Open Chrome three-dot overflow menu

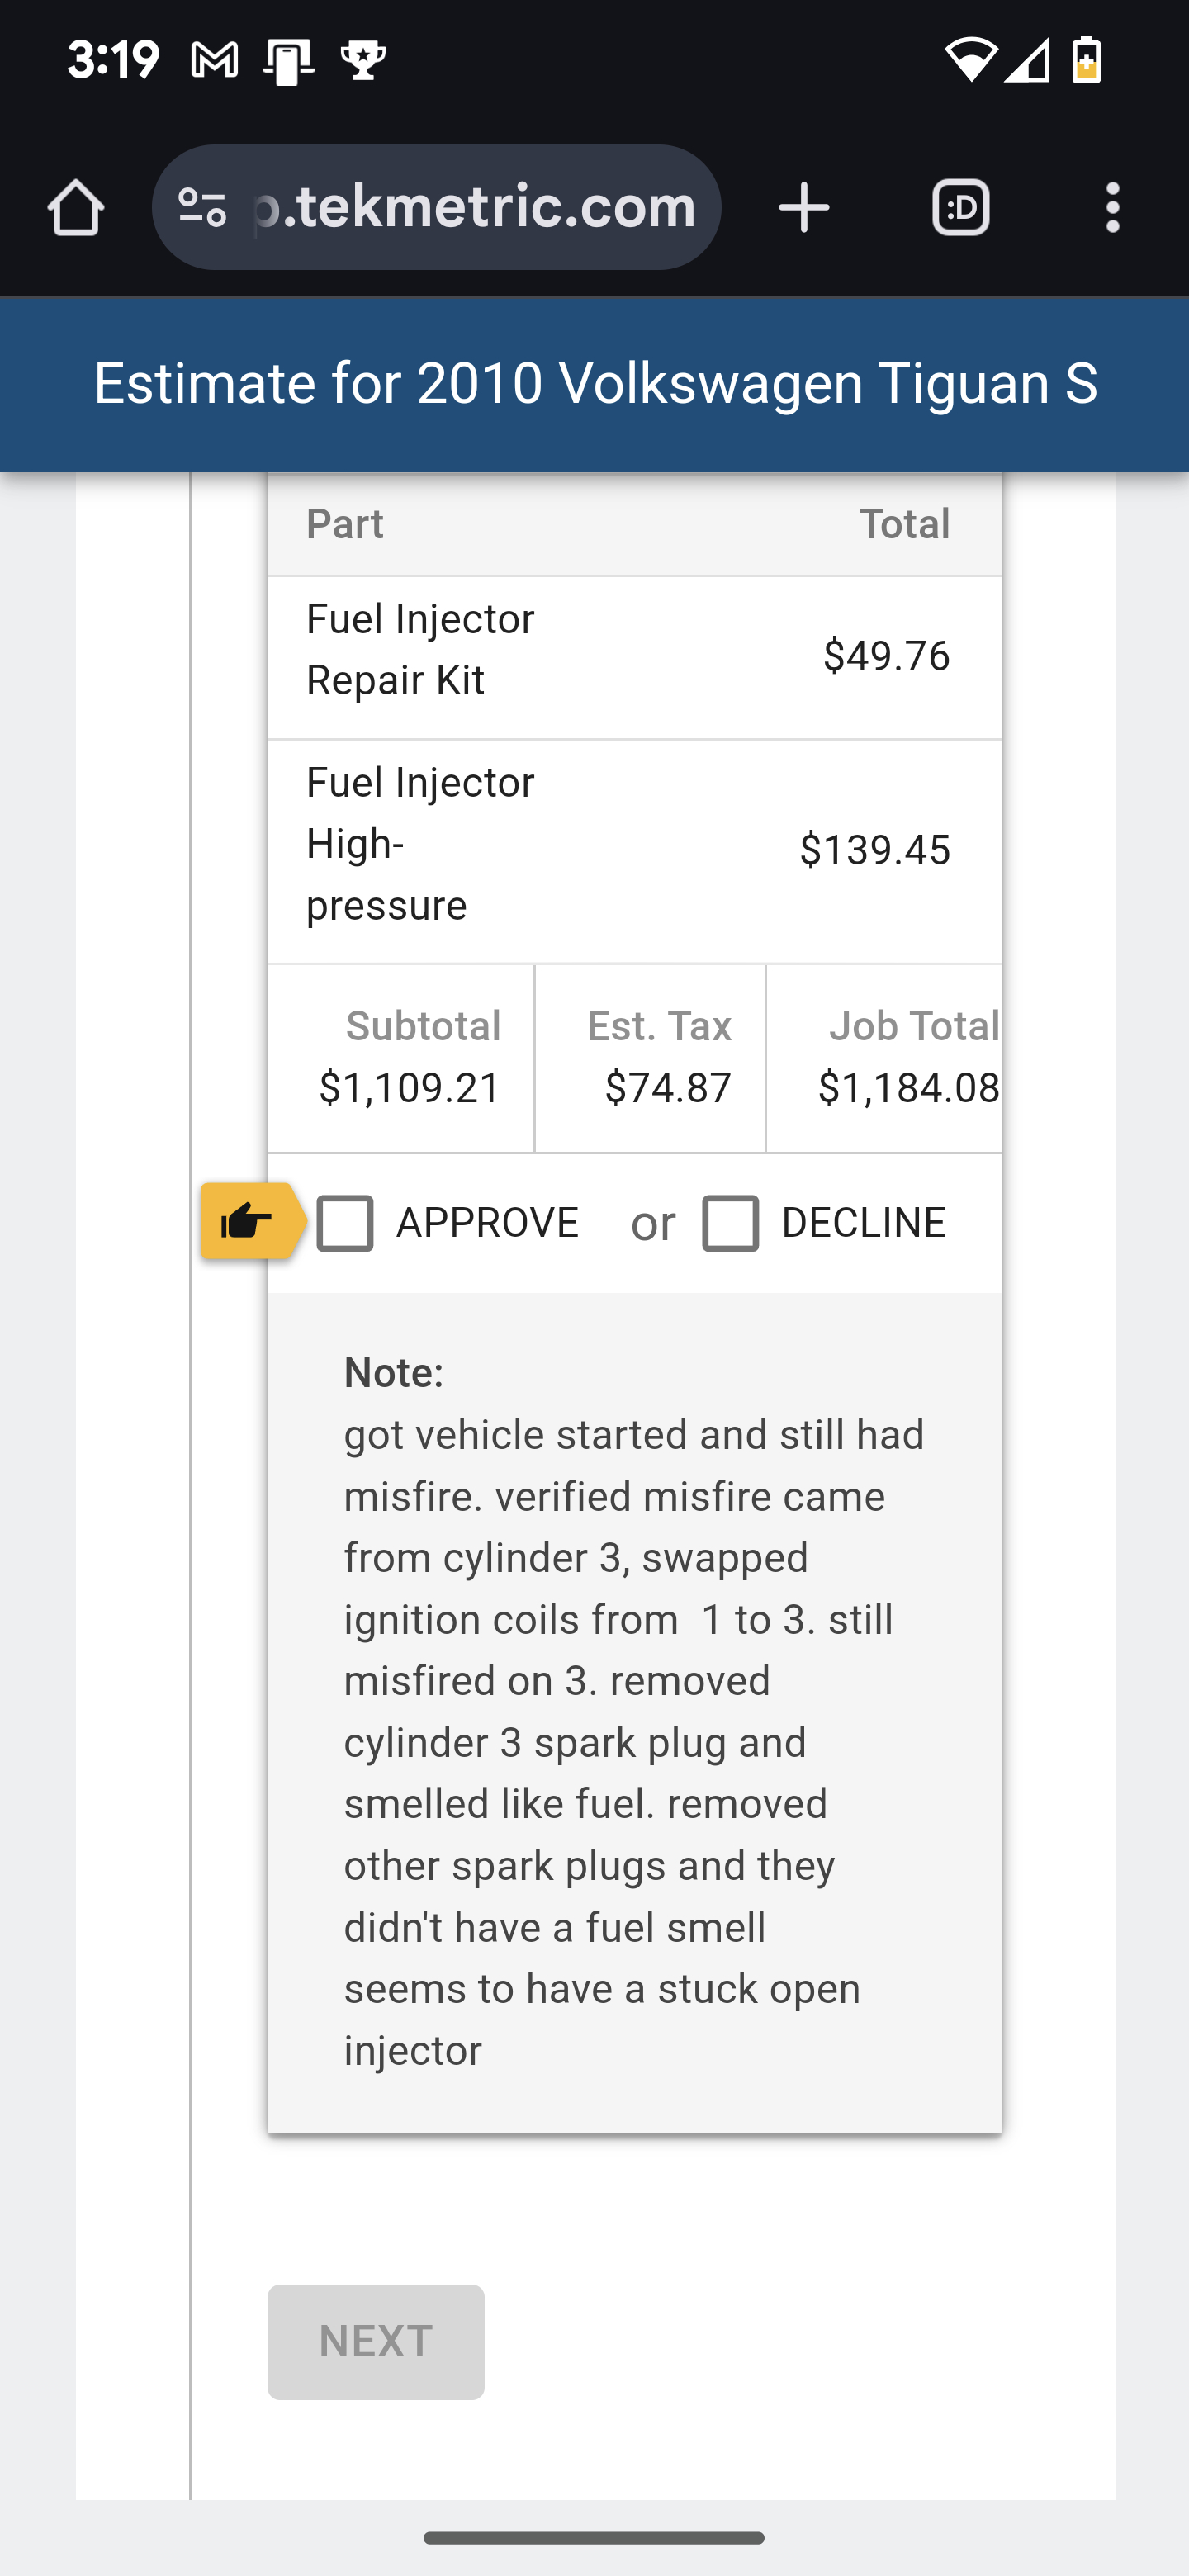coord(1112,208)
